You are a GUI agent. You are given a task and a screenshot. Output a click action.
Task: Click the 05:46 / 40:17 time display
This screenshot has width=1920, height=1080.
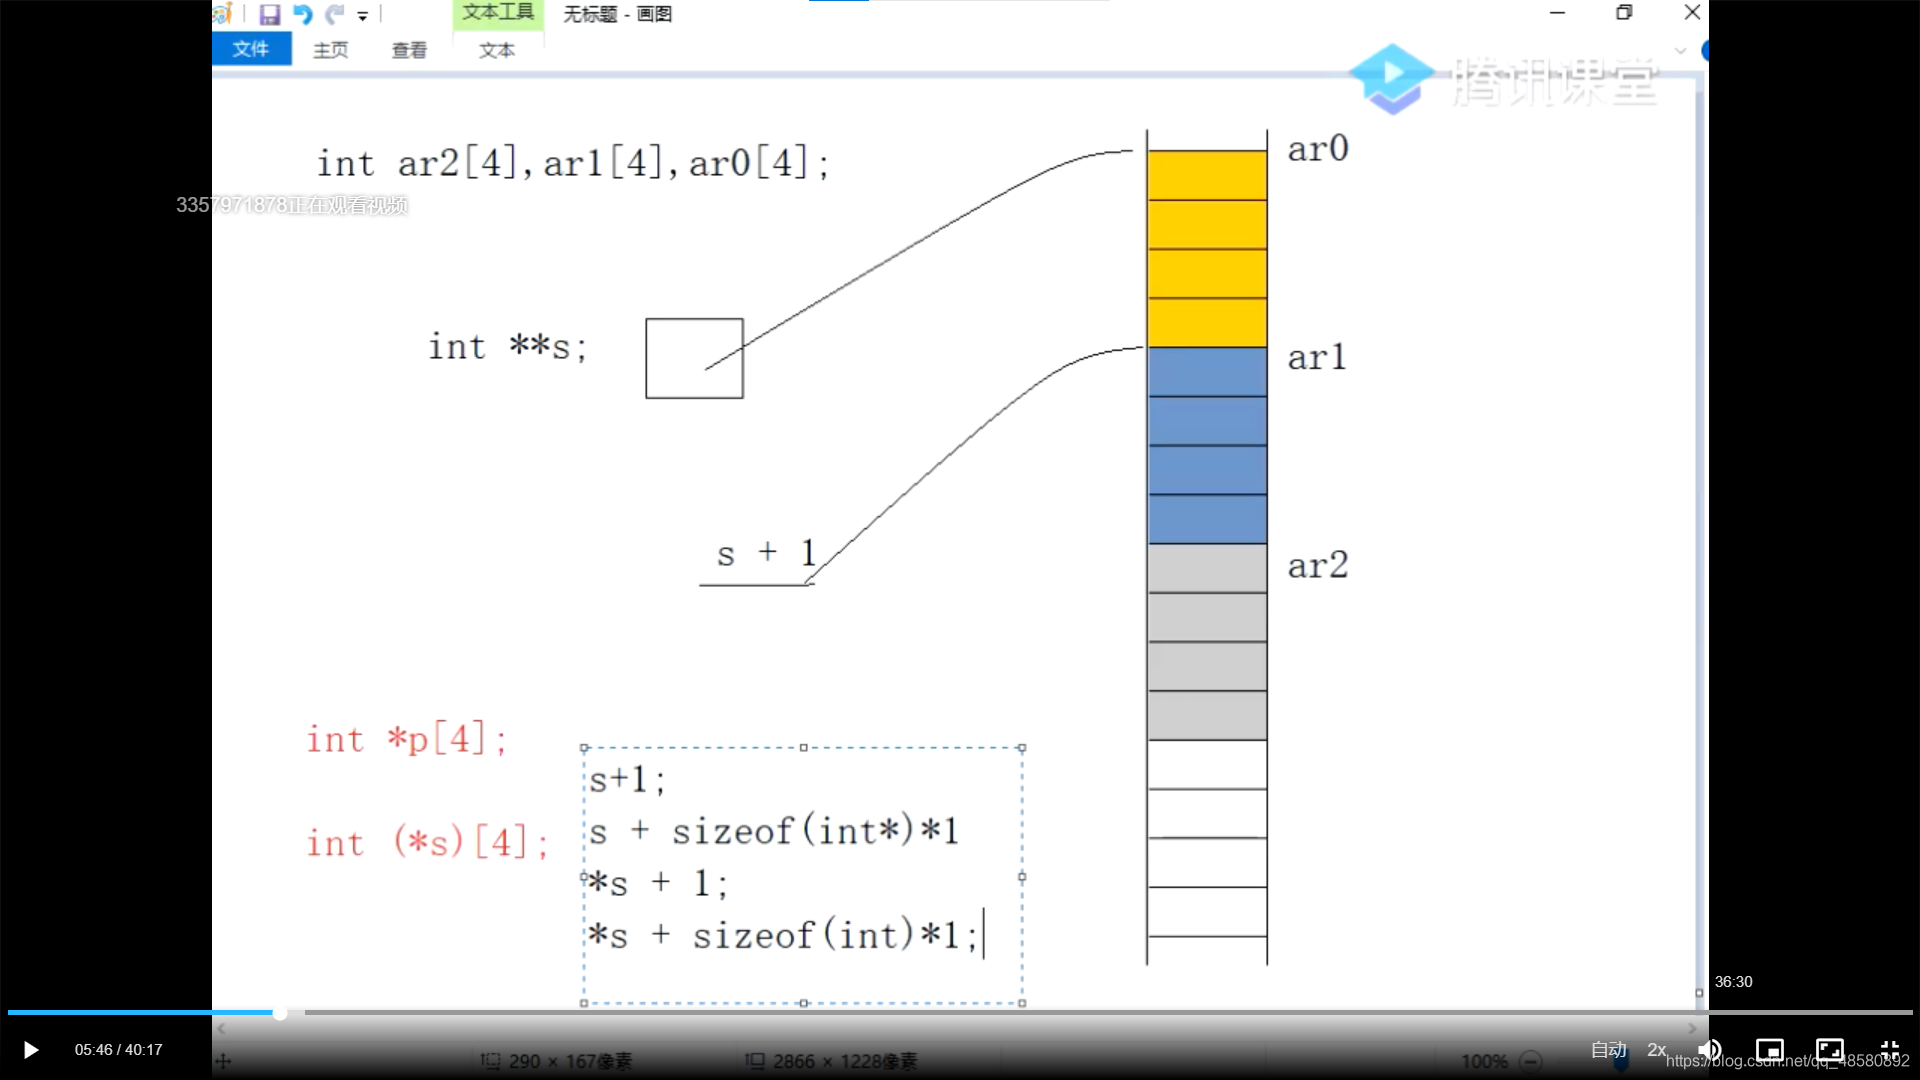(x=118, y=1050)
